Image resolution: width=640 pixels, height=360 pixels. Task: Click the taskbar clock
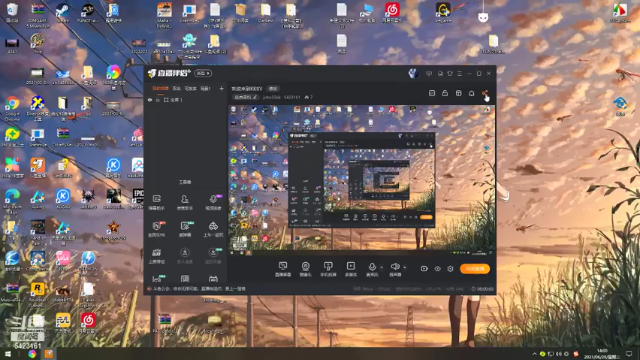click(x=602, y=354)
